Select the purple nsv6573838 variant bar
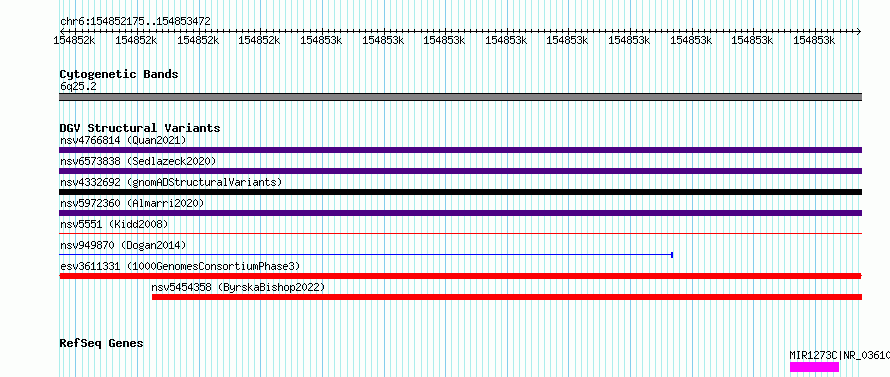 coord(460,171)
